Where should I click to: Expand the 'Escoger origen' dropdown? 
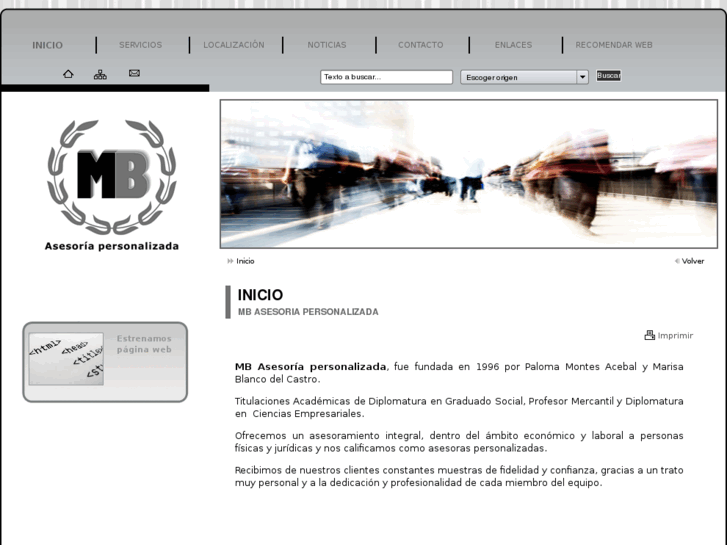tap(524, 77)
